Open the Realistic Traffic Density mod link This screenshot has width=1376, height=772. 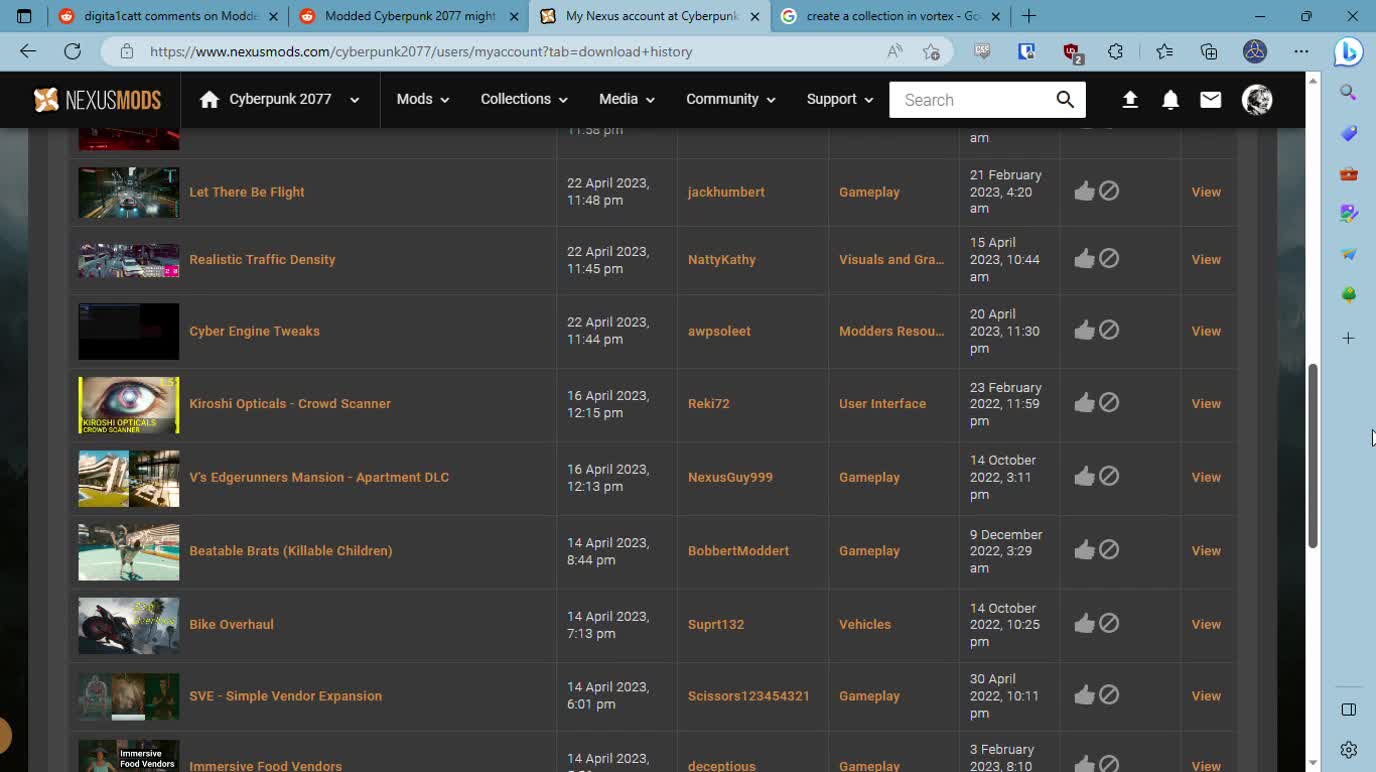coord(262,259)
